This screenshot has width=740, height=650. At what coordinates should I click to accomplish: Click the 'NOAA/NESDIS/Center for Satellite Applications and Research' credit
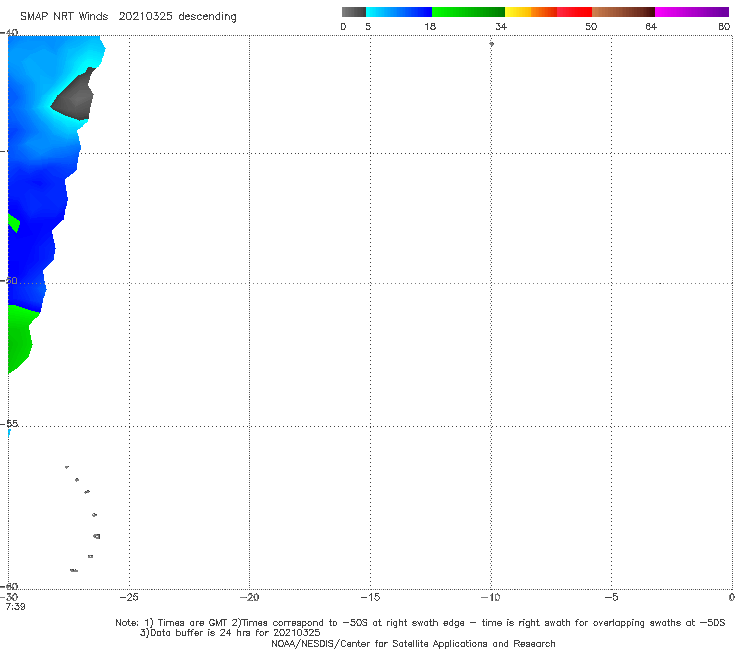(x=413, y=644)
